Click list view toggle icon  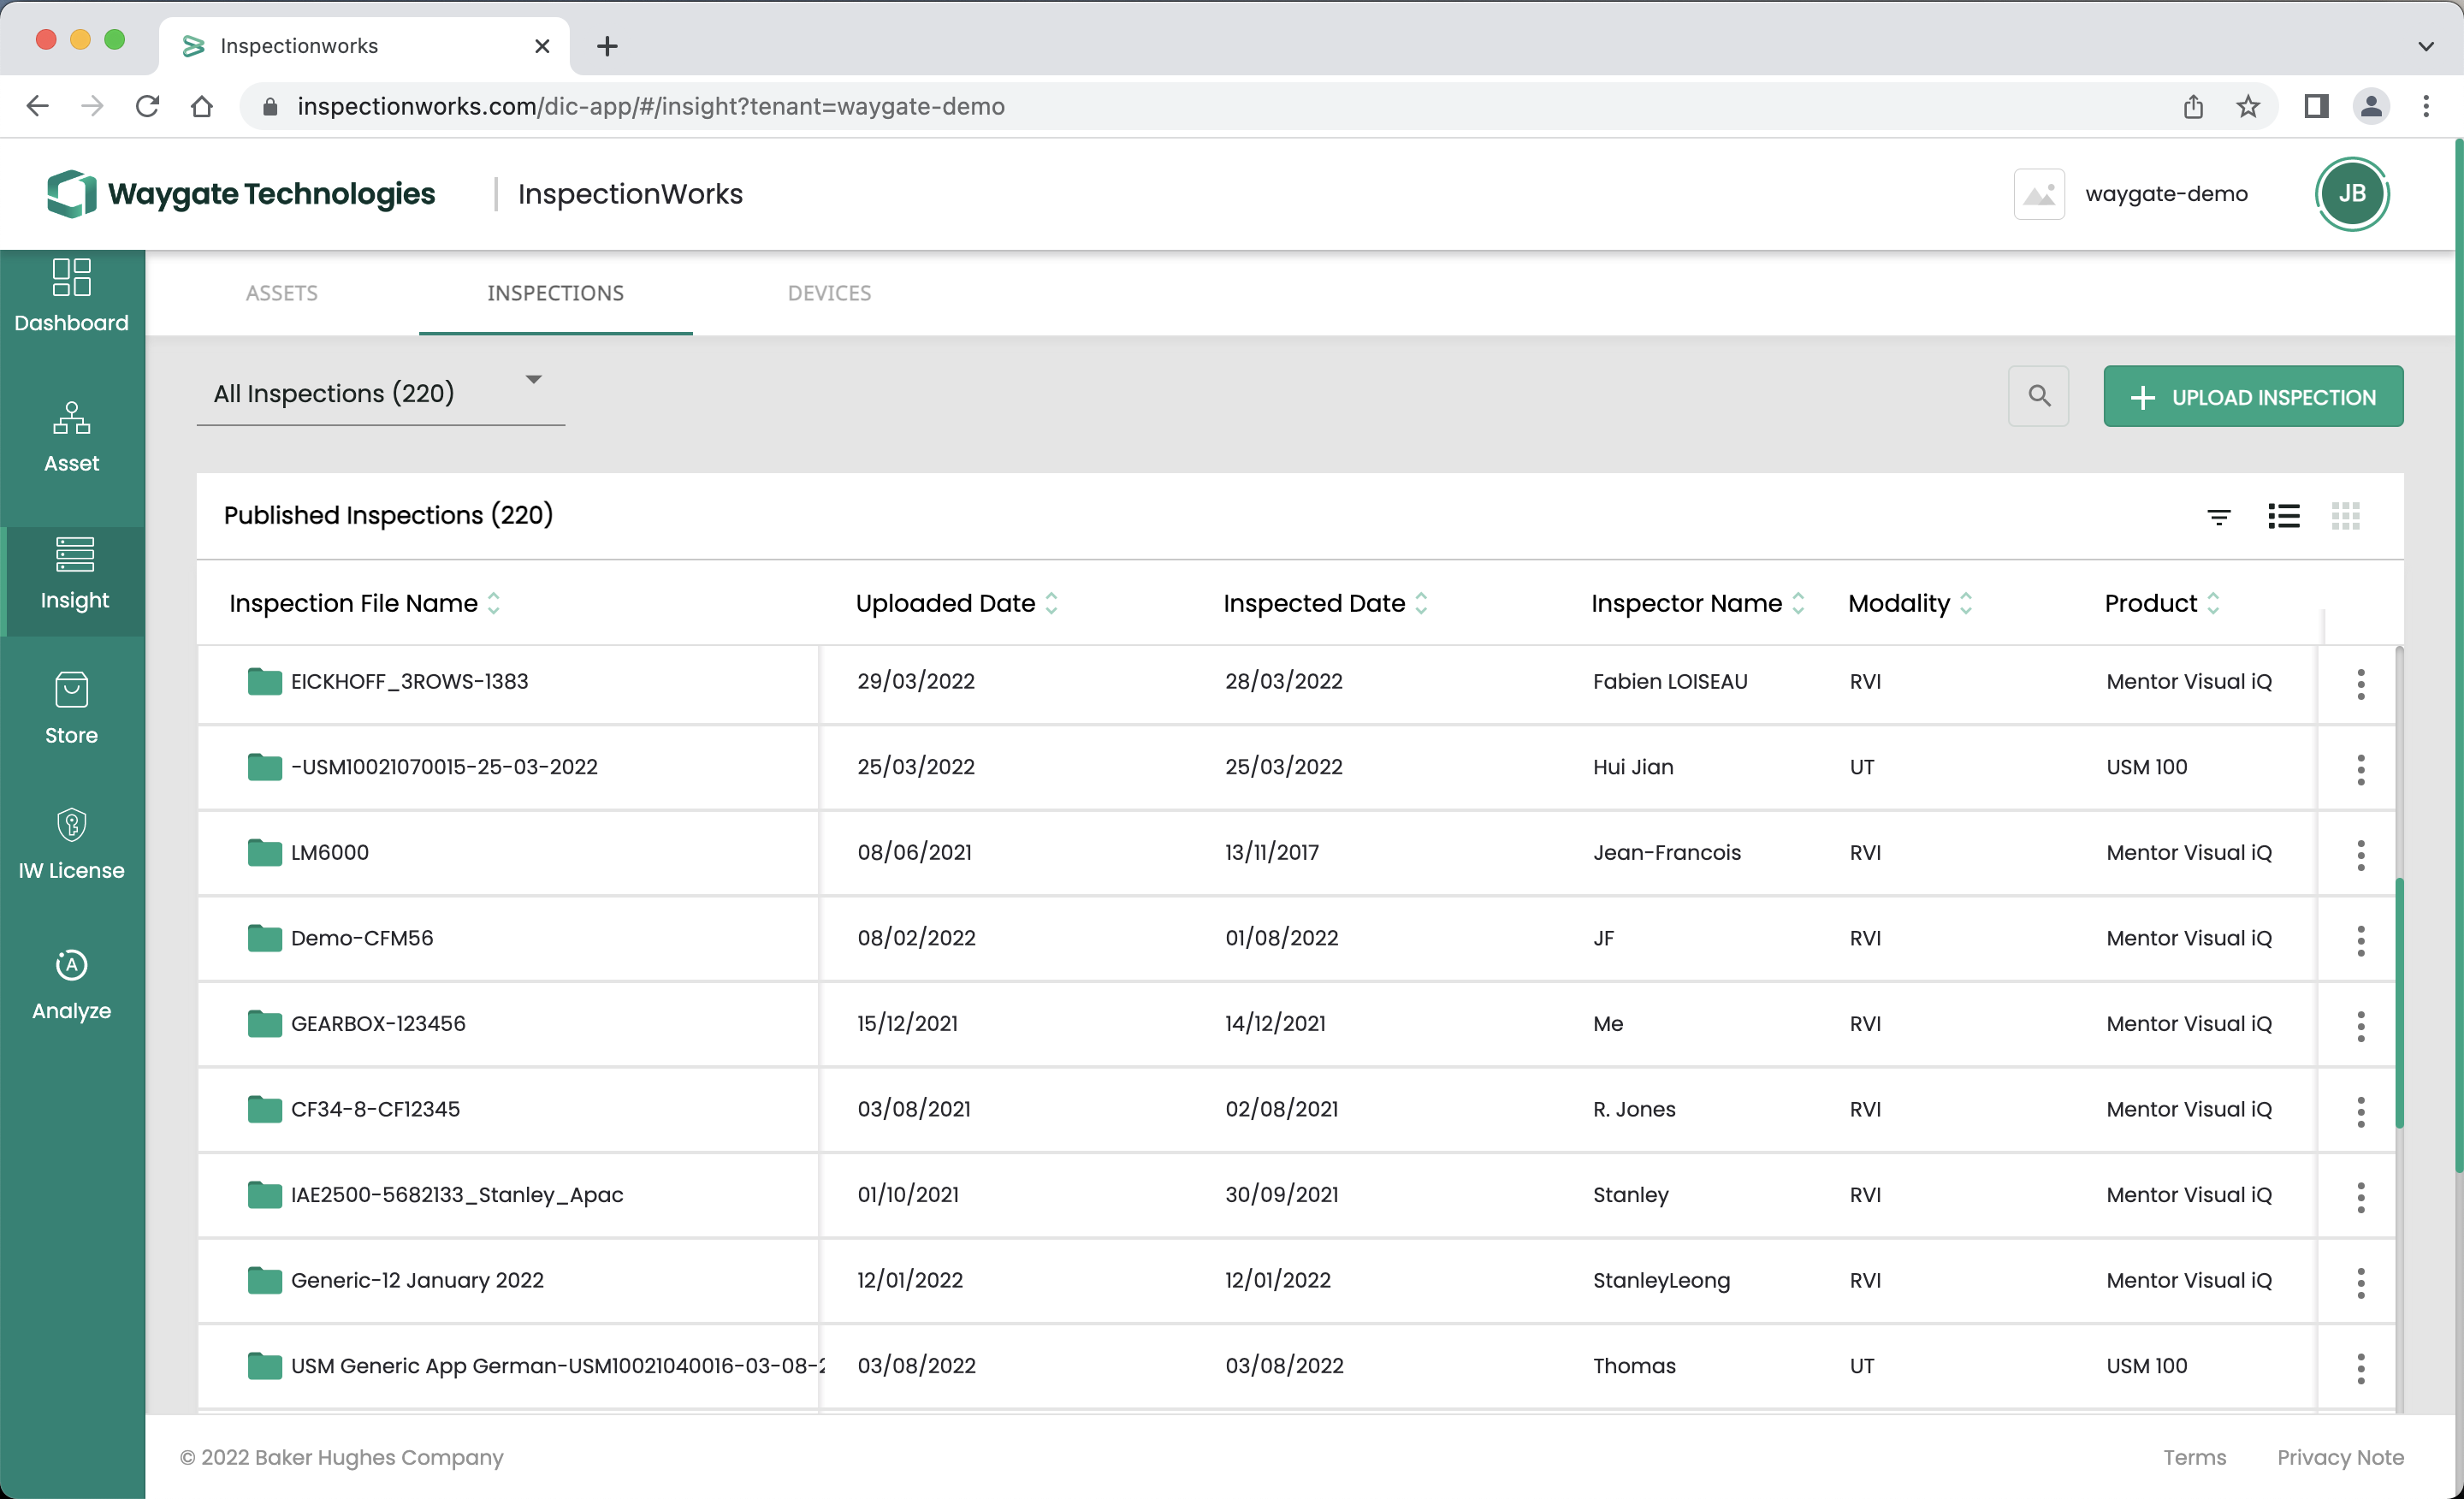(x=2283, y=516)
